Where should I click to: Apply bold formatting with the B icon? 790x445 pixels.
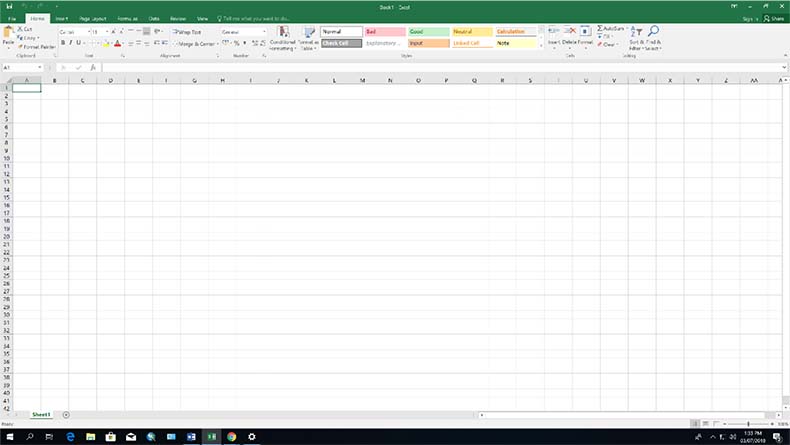(x=62, y=43)
